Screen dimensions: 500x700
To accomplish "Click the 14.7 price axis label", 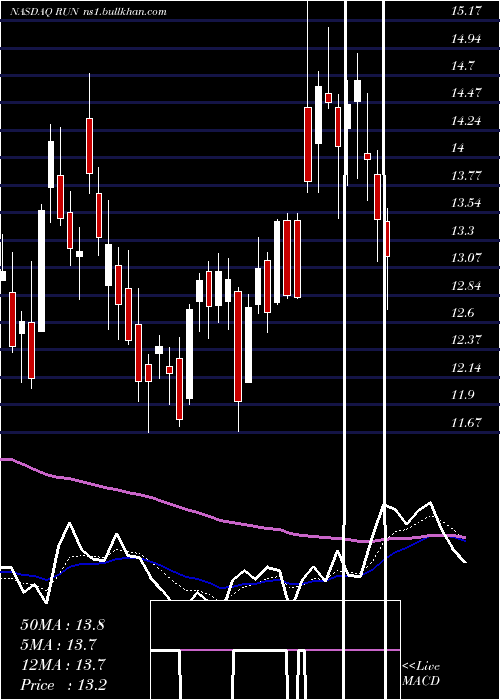I will coord(463,66).
